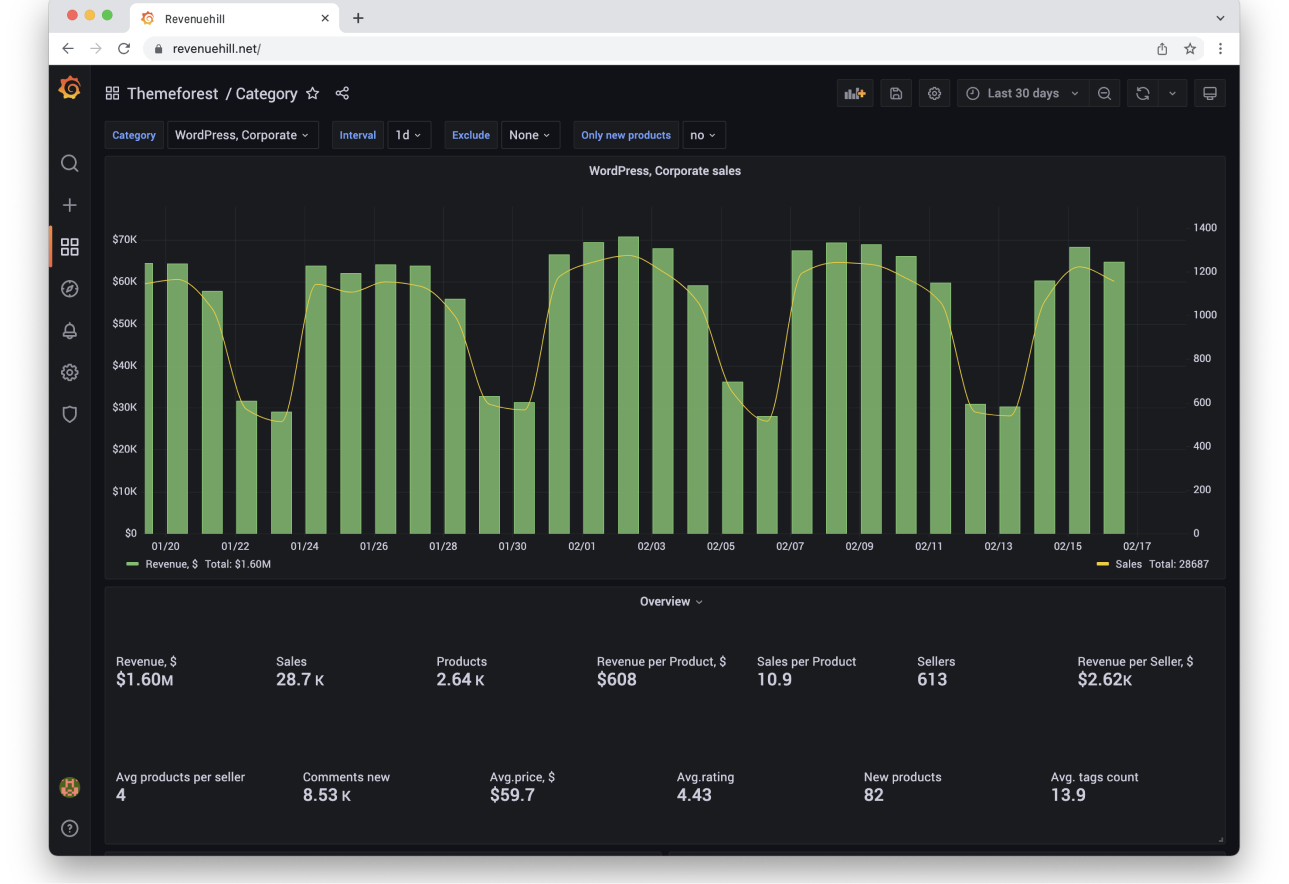Open the Grafana home logo
Screen dimensions: 1289x884
[69, 89]
